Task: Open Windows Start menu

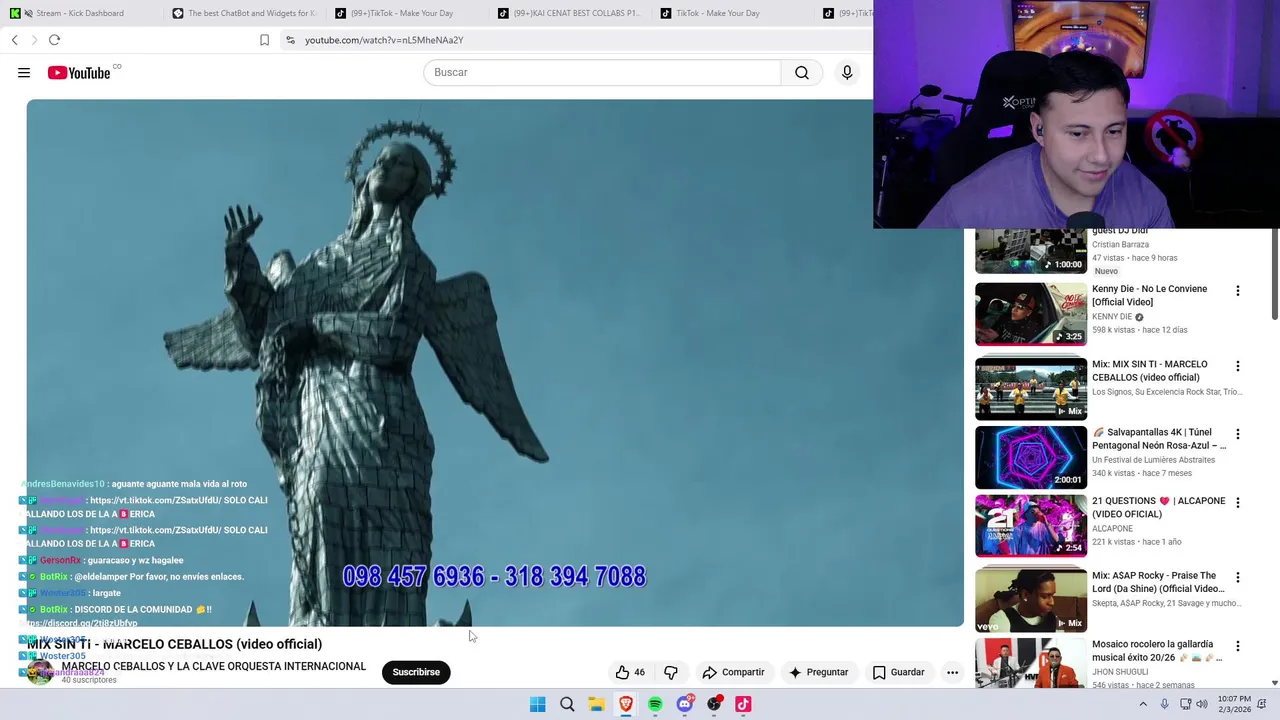Action: [x=537, y=704]
